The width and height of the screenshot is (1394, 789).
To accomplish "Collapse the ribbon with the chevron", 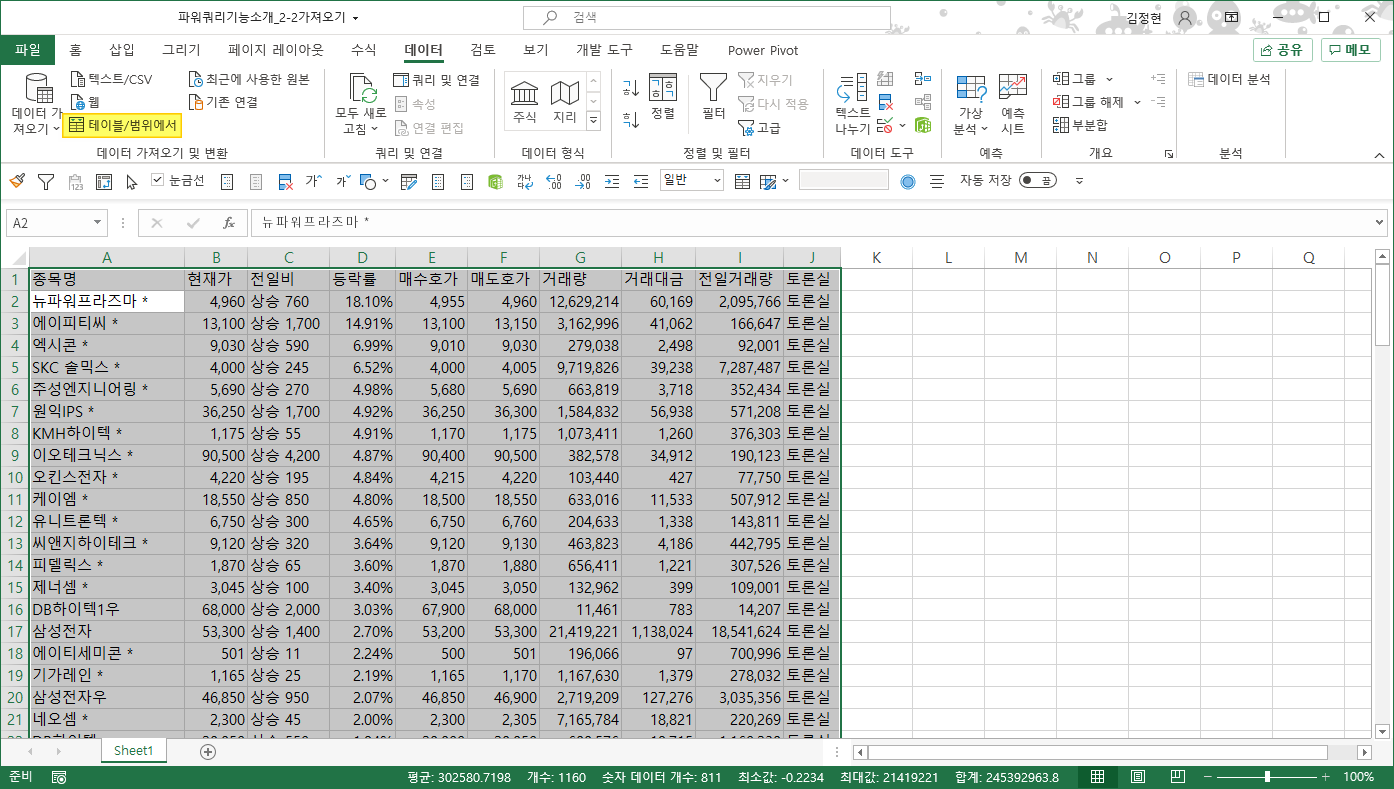I will [x=1379, y=155].
